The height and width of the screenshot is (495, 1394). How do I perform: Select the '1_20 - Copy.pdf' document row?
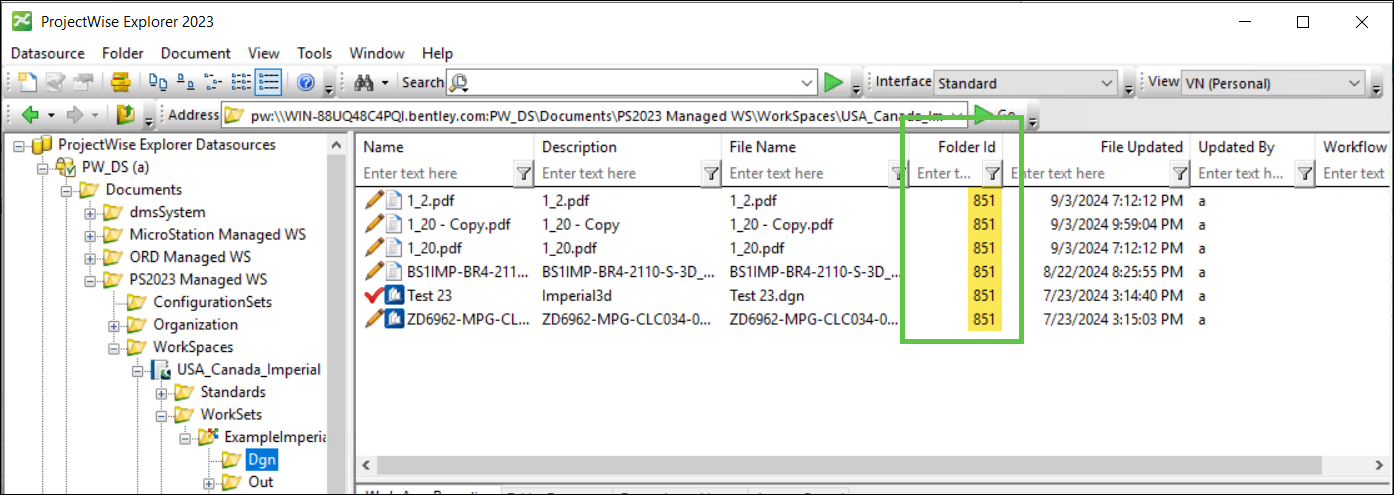click(873, 224)
